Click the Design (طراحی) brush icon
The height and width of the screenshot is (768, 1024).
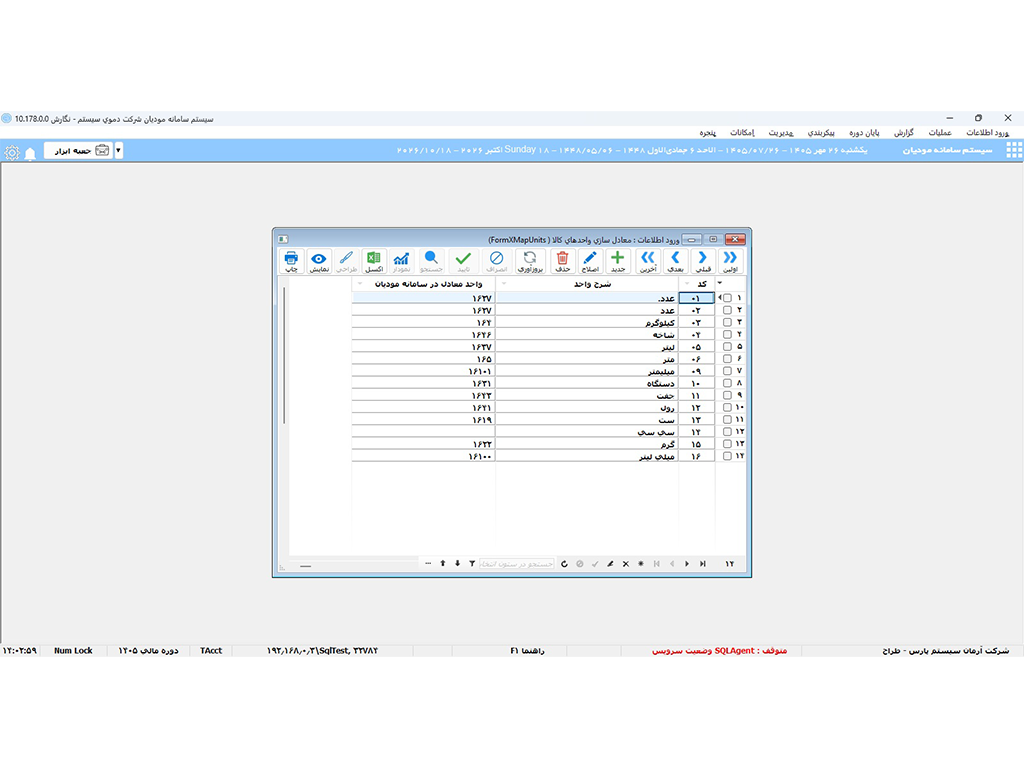point(346,261)
